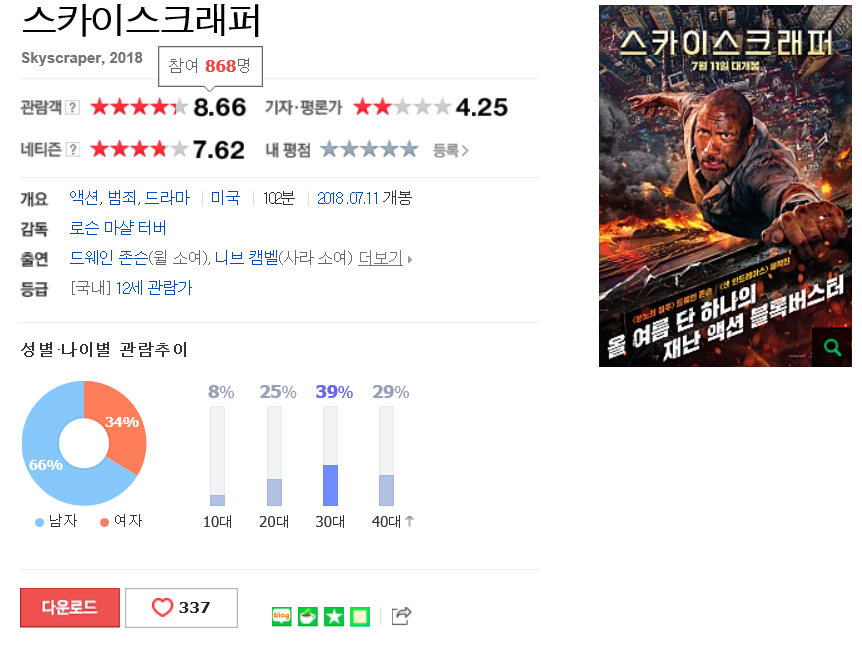
Task: Open the share arrow icon
Action: pos(401,616)
